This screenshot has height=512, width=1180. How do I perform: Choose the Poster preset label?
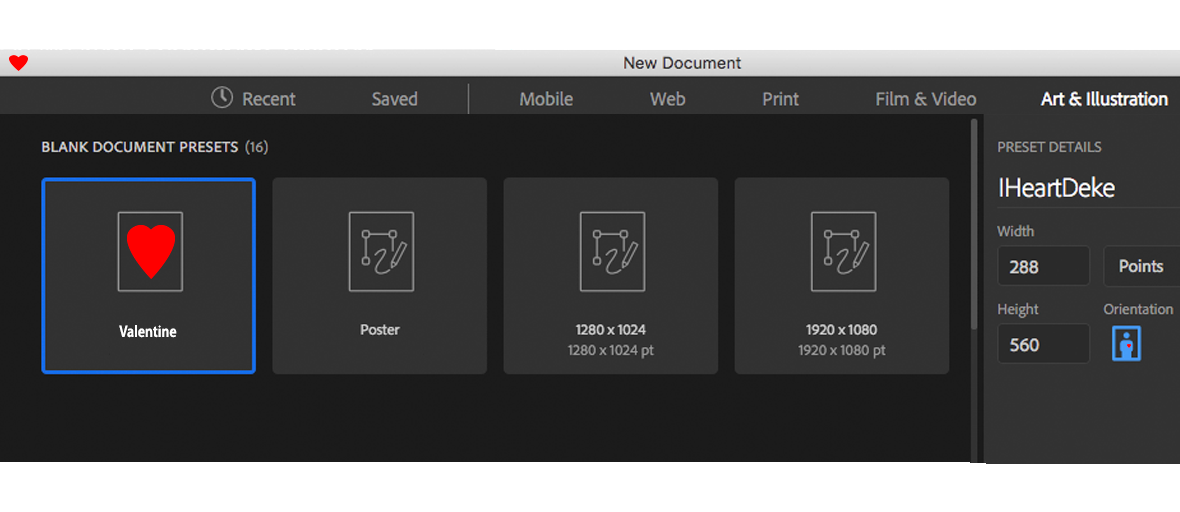379,330
